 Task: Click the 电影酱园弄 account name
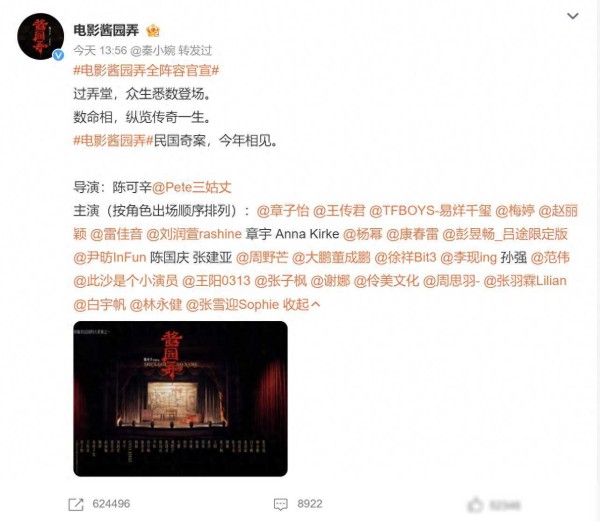[x=106, y=30]
